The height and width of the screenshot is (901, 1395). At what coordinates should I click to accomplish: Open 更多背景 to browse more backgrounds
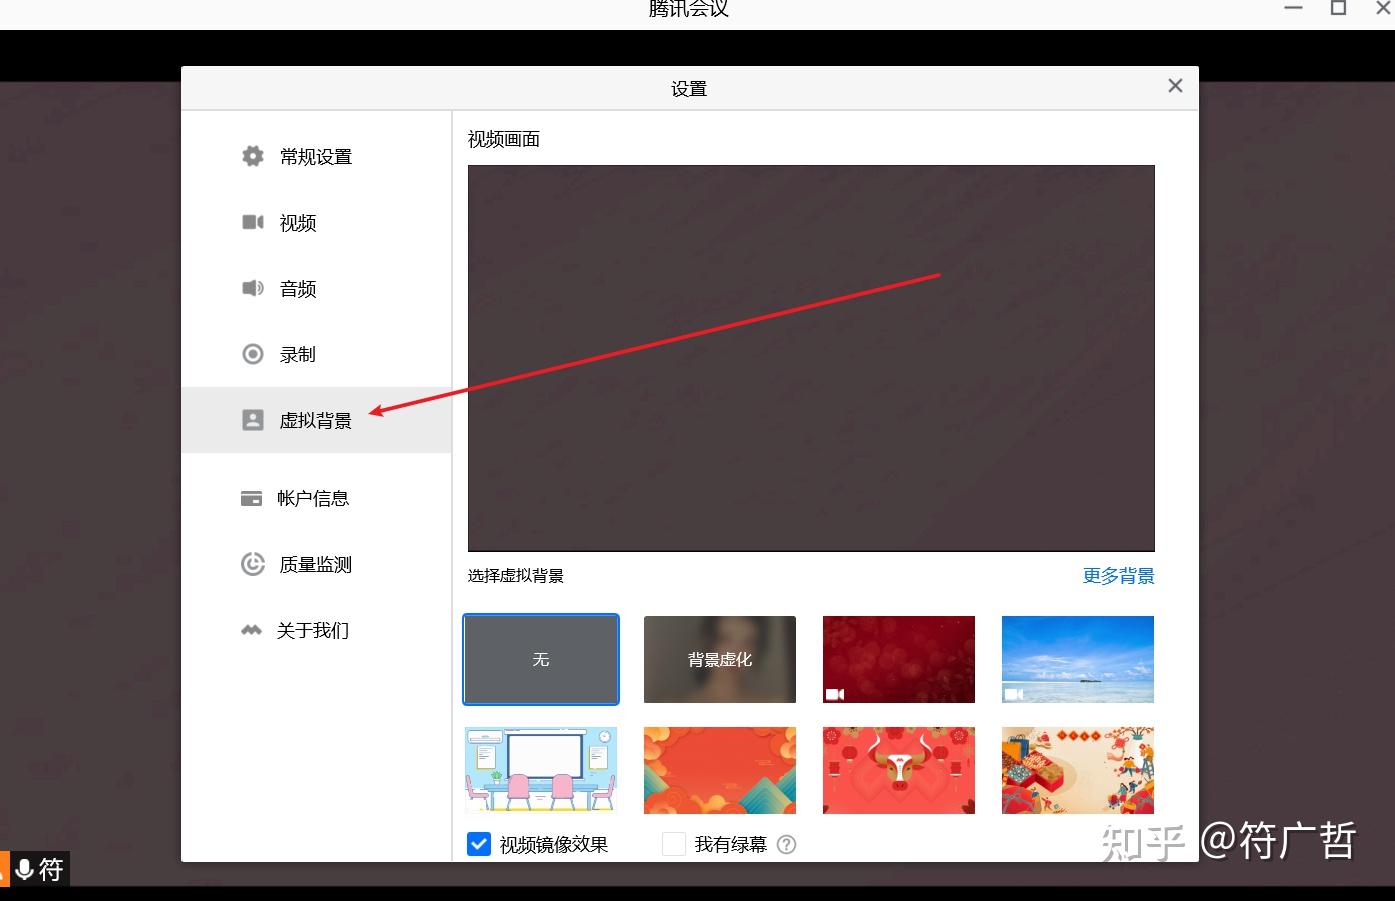(x=1118, y=576)
